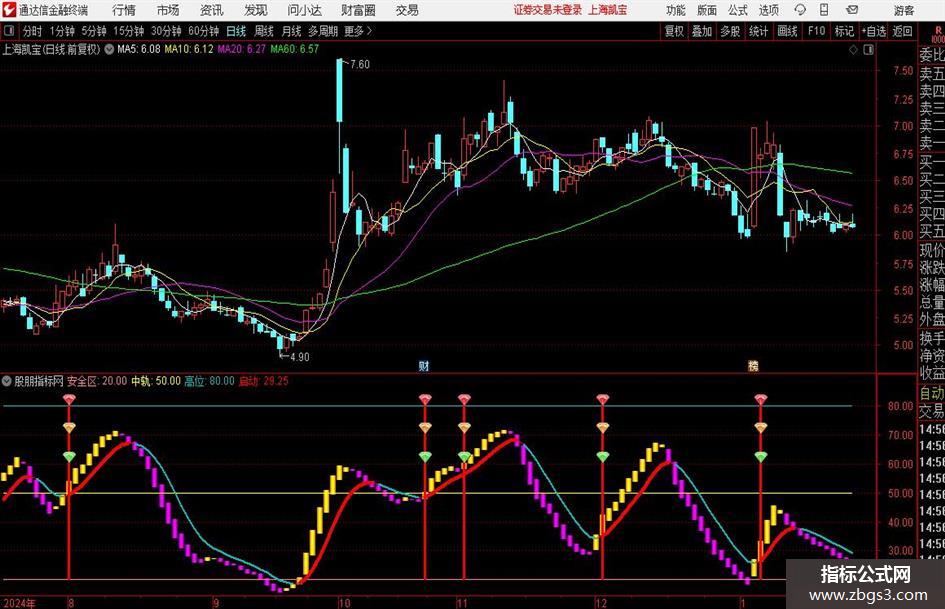
Task: Expand 更多 periods chevron
Action: click(x=358, y=31)
